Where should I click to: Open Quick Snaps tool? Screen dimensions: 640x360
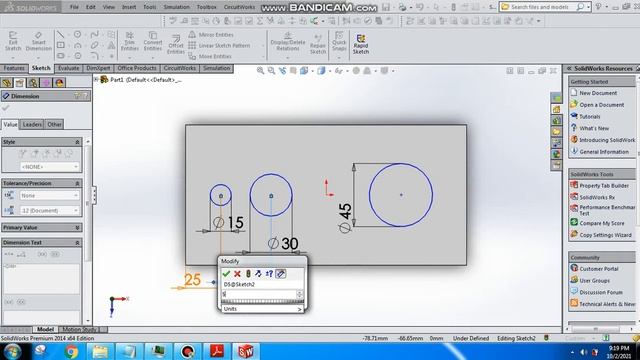point(339,41)
